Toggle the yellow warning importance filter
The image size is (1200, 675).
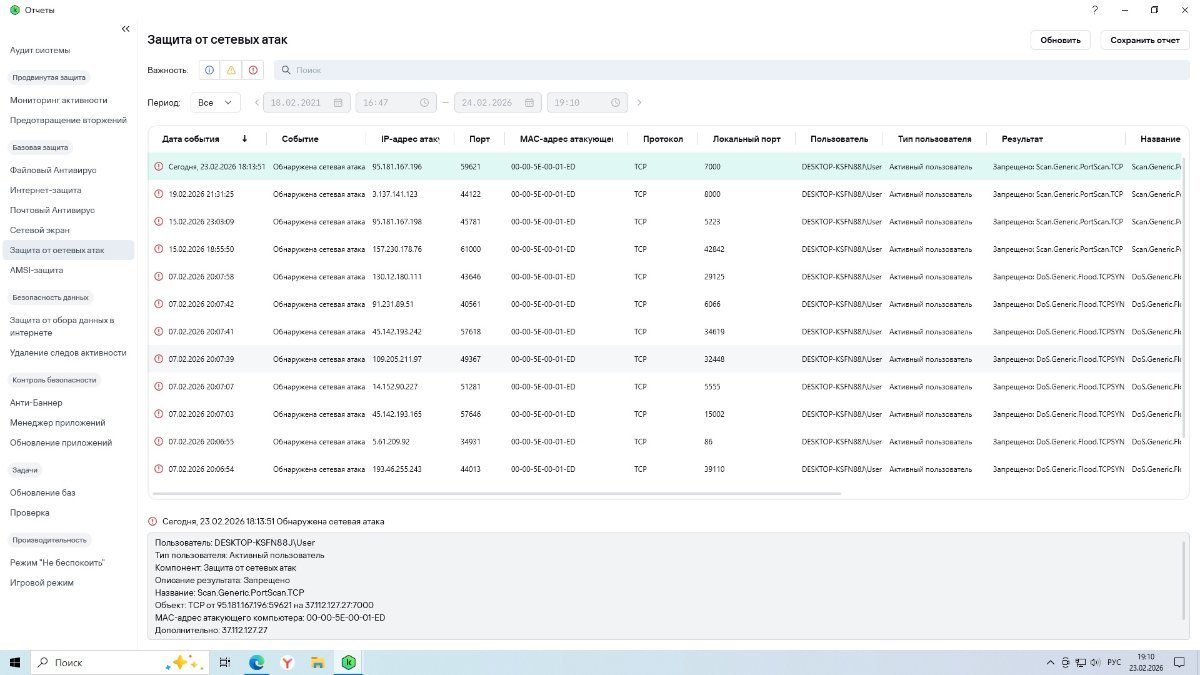click(x=231, y=70)
